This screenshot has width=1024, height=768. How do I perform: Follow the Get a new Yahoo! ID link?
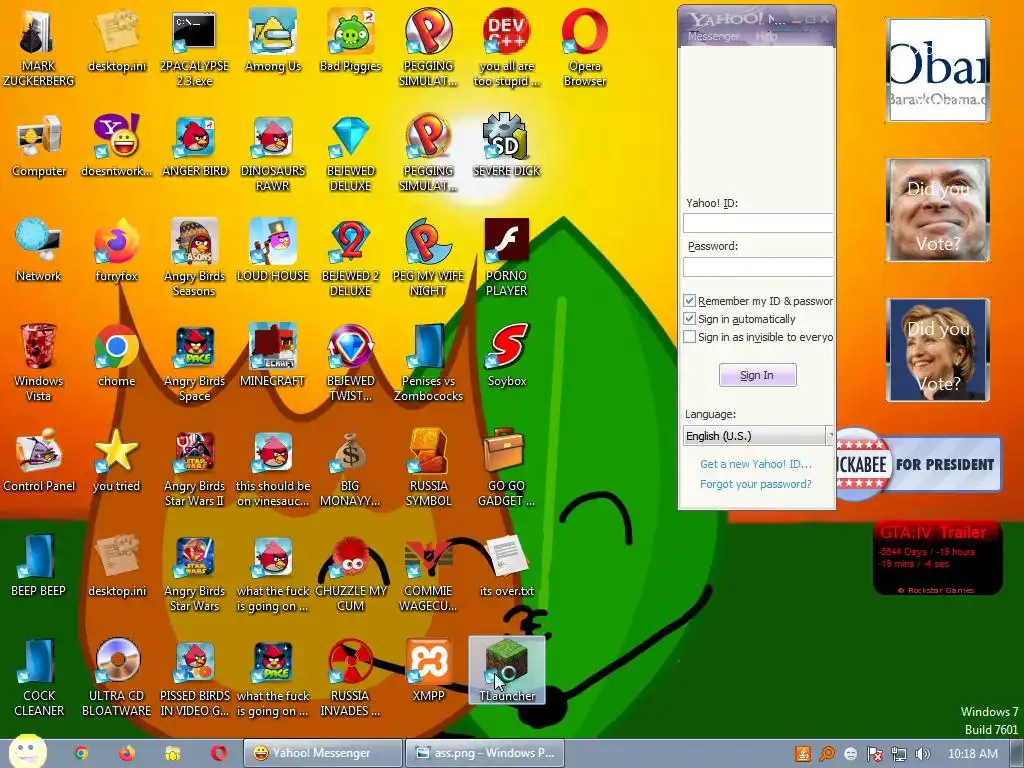click(x=756, y=464)
